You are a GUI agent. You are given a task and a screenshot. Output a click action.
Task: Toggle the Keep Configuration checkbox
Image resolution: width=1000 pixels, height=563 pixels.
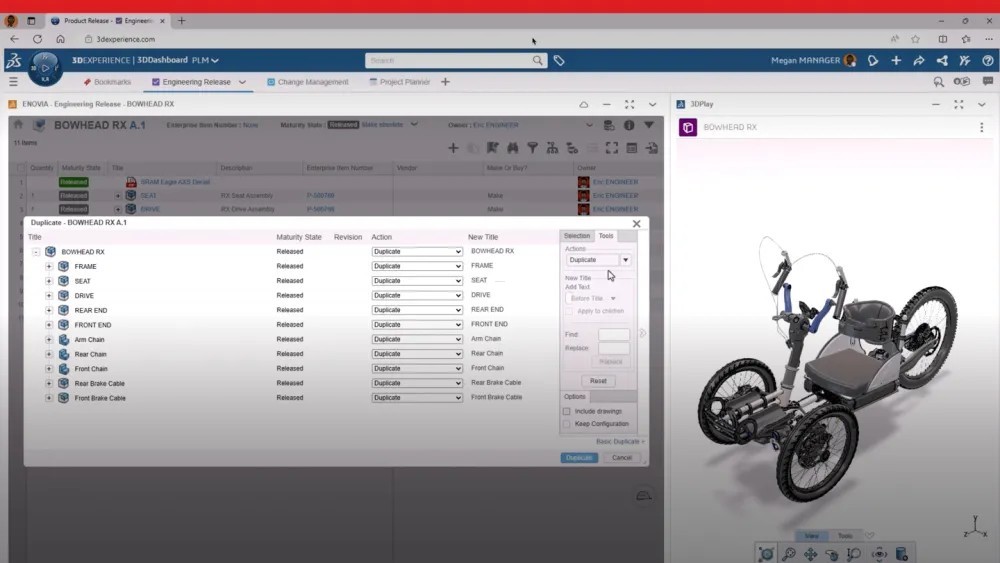567,424
